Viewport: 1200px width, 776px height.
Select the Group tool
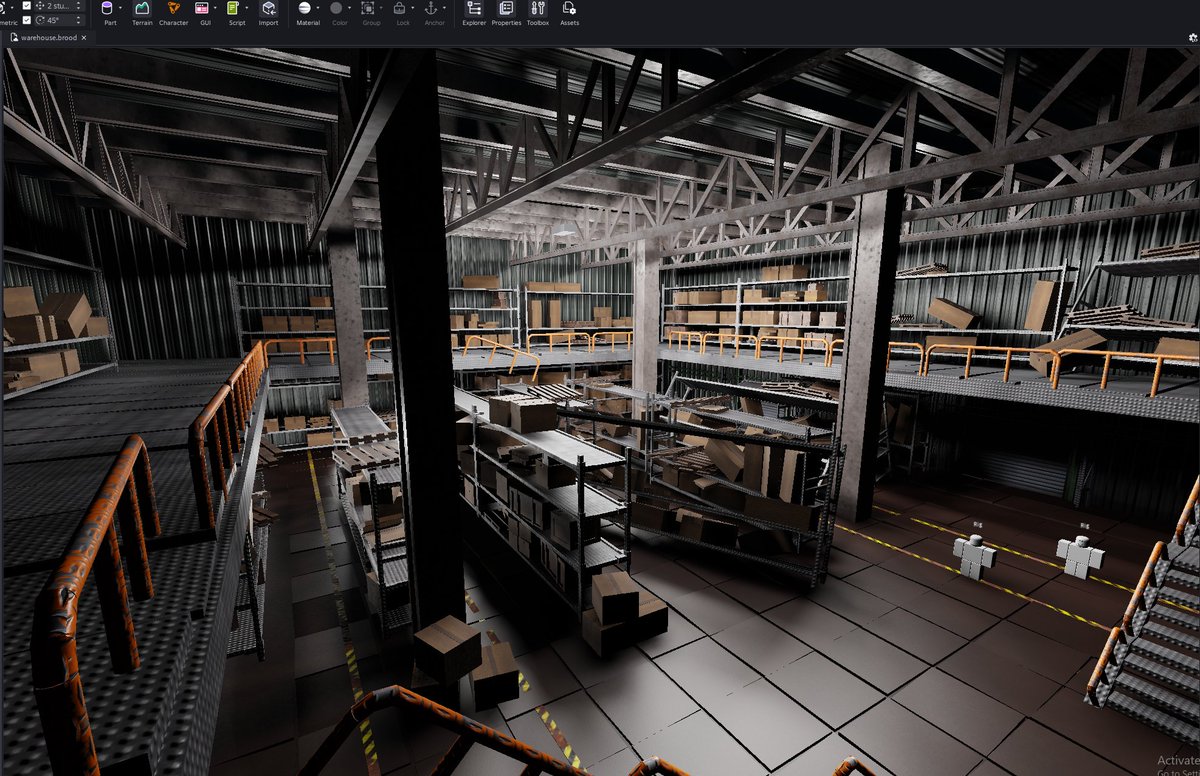coord(367,8)
